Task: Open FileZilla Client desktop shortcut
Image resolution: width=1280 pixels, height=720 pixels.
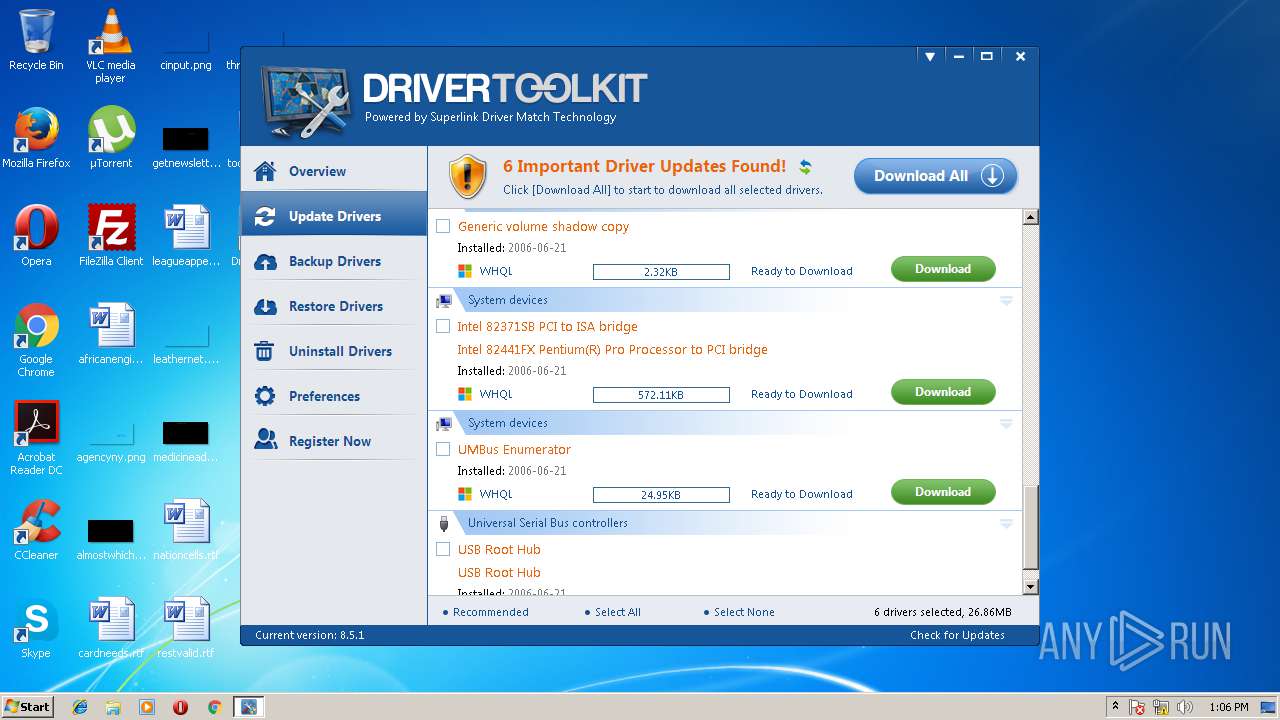Action: [111, 236]
